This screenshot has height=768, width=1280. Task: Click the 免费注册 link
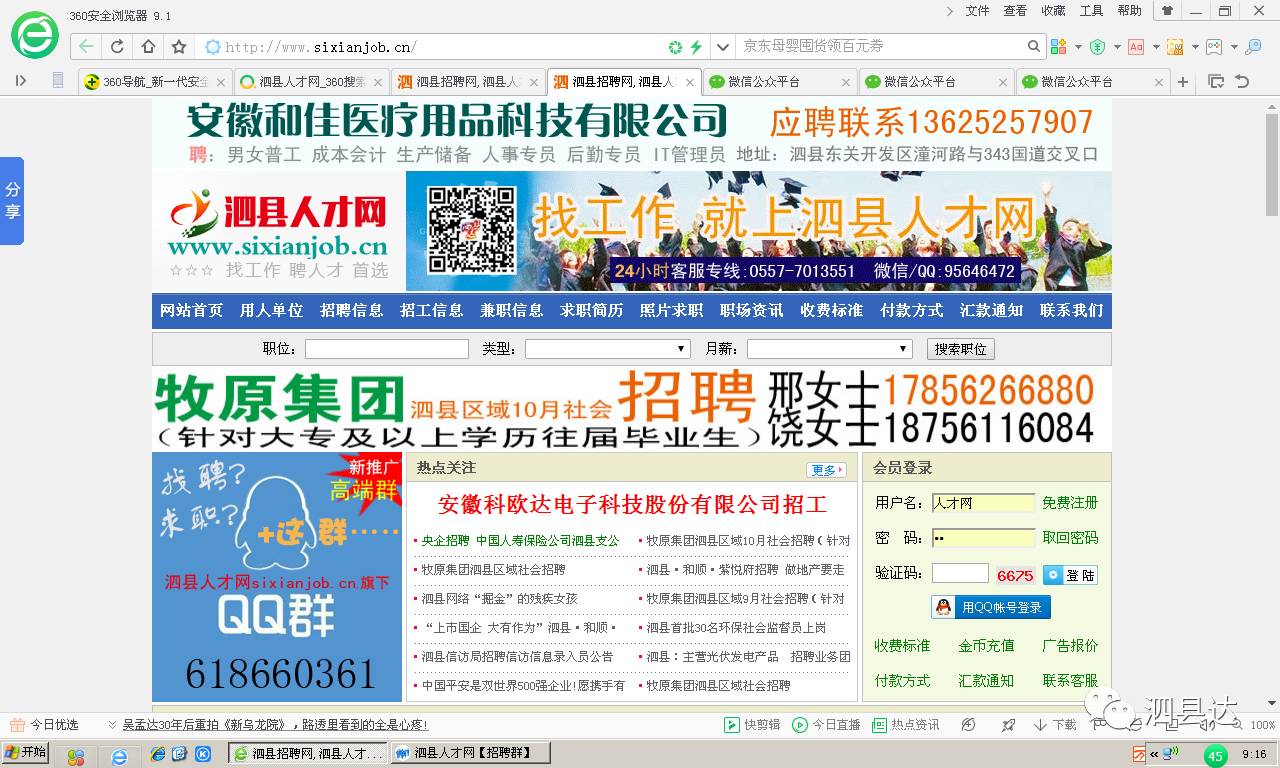[1070, 503]
